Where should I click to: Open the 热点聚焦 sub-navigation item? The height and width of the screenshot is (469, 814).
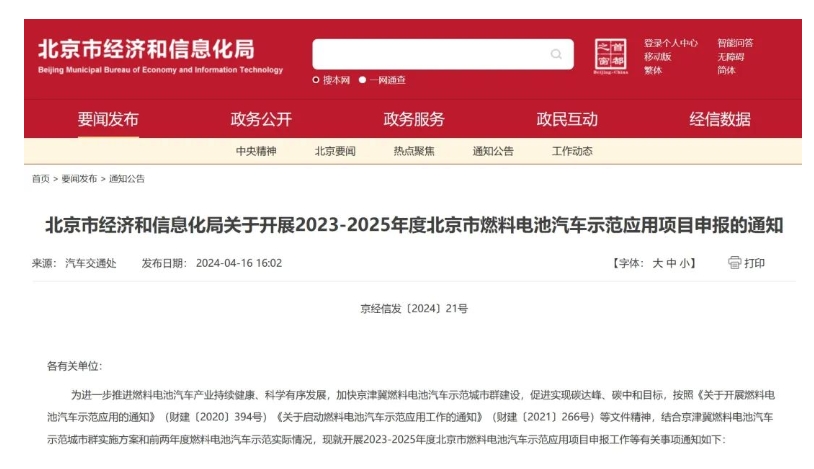[x=414, y=151]
